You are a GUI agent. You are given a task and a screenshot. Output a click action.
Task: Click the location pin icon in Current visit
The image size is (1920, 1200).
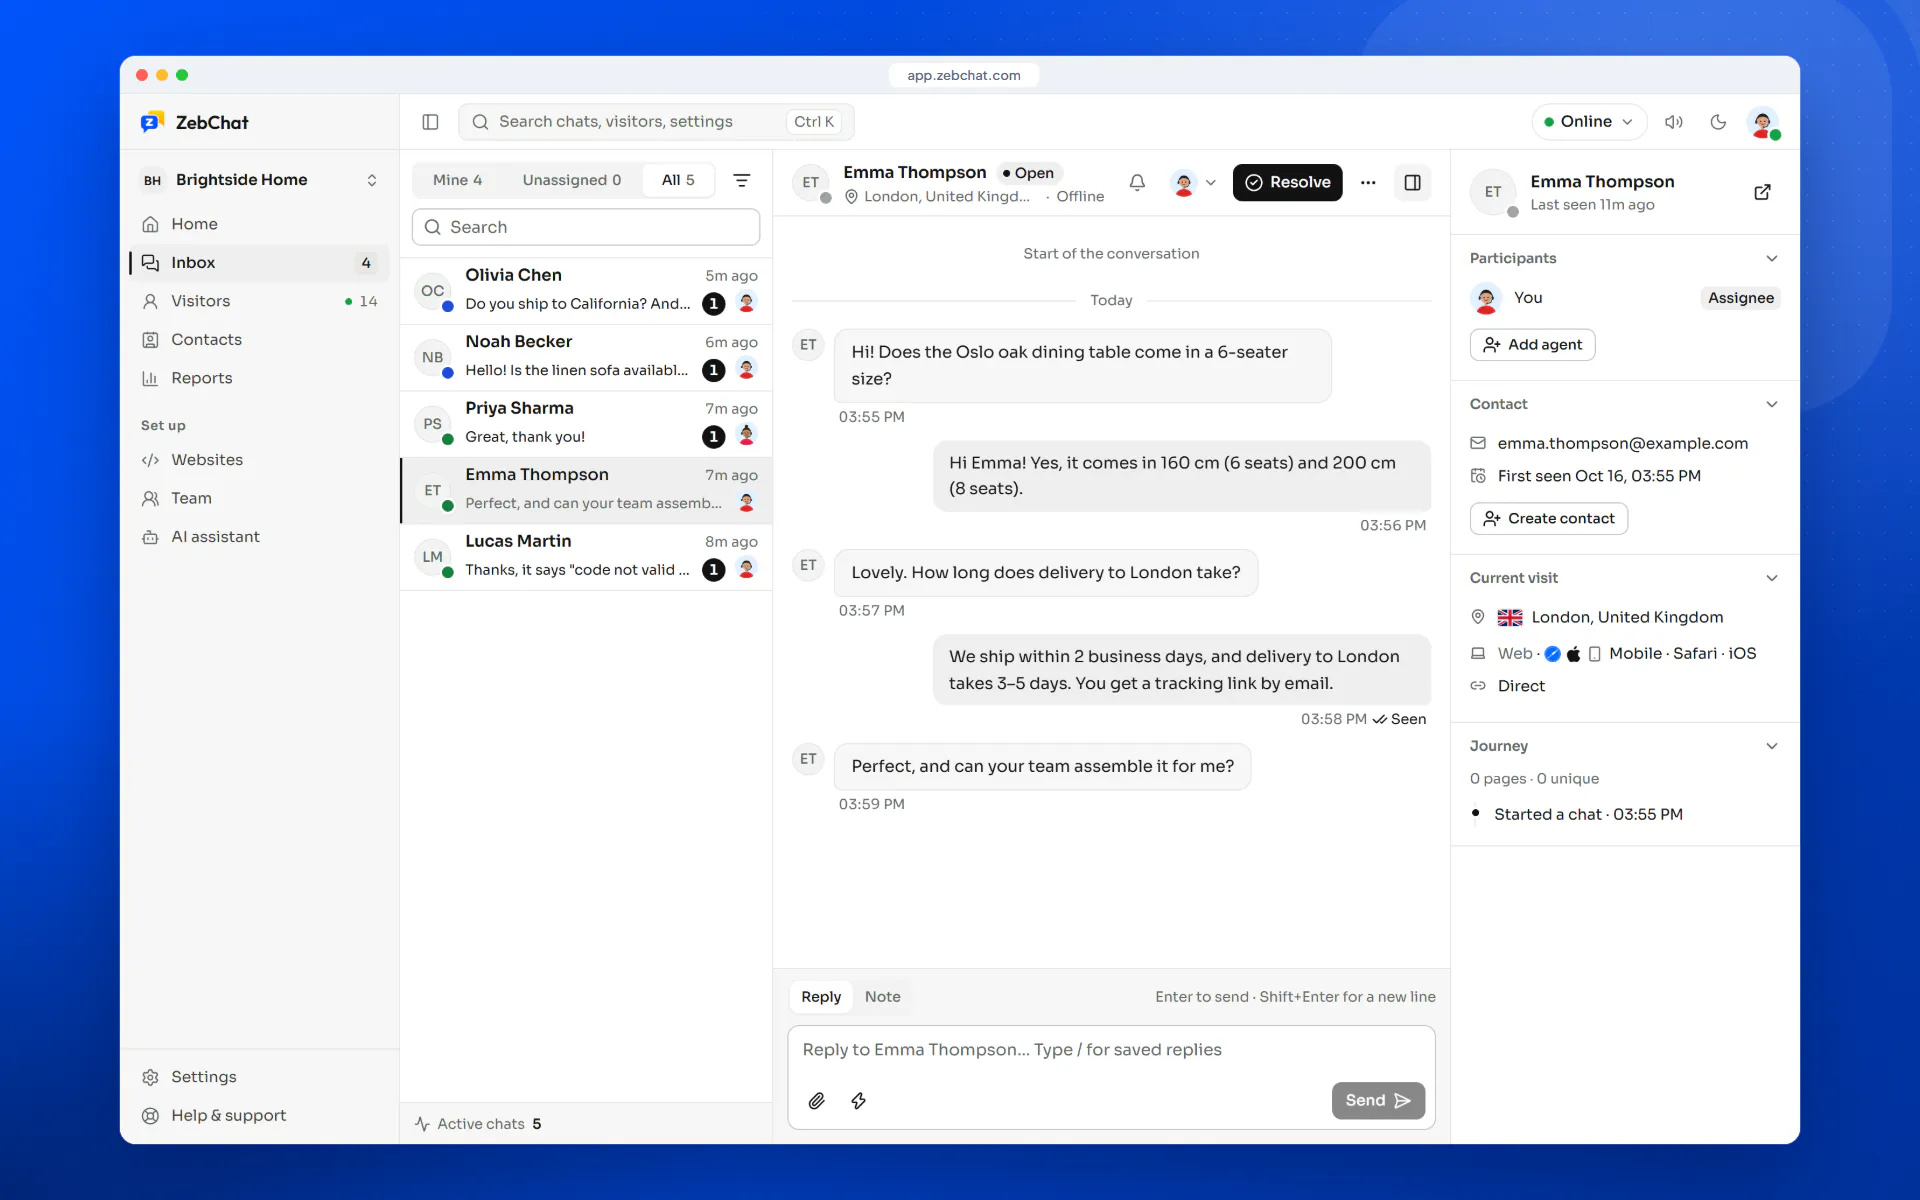point(1478,617)
